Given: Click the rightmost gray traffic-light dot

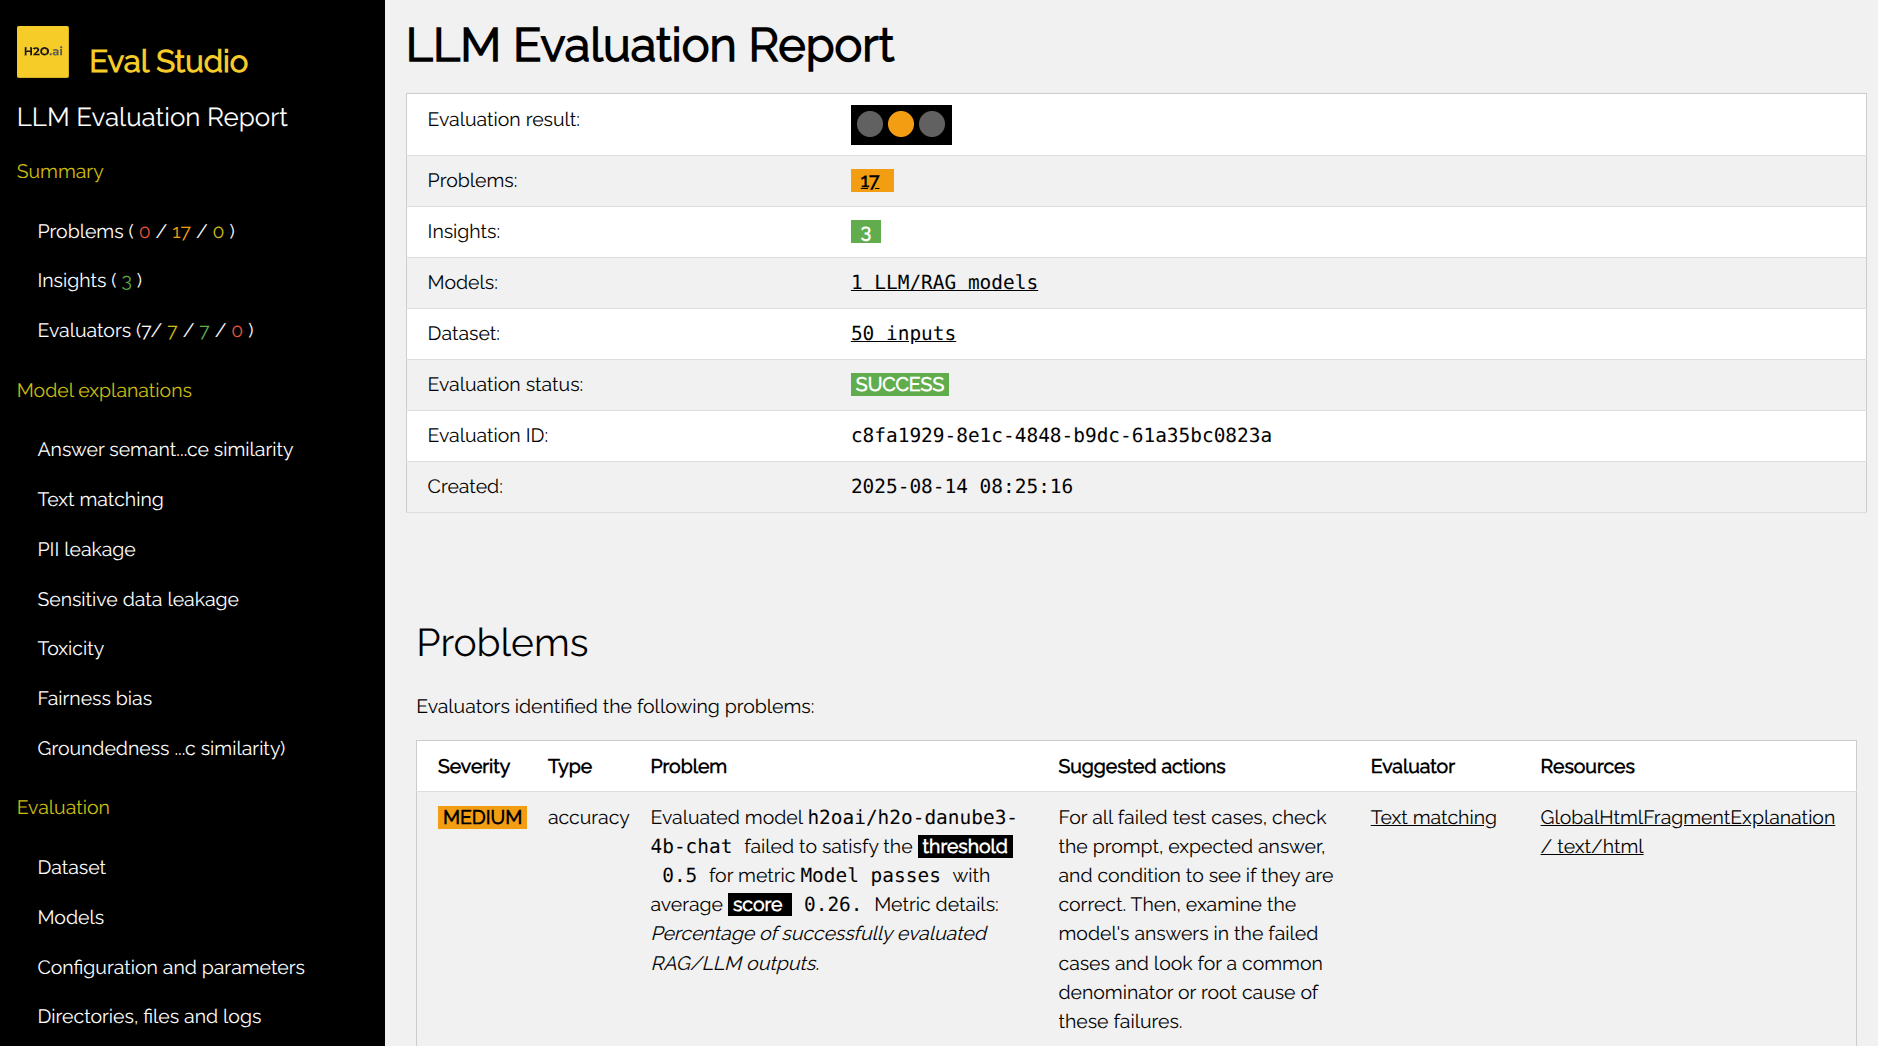Looking at the screenshot, I should (932, 124).
